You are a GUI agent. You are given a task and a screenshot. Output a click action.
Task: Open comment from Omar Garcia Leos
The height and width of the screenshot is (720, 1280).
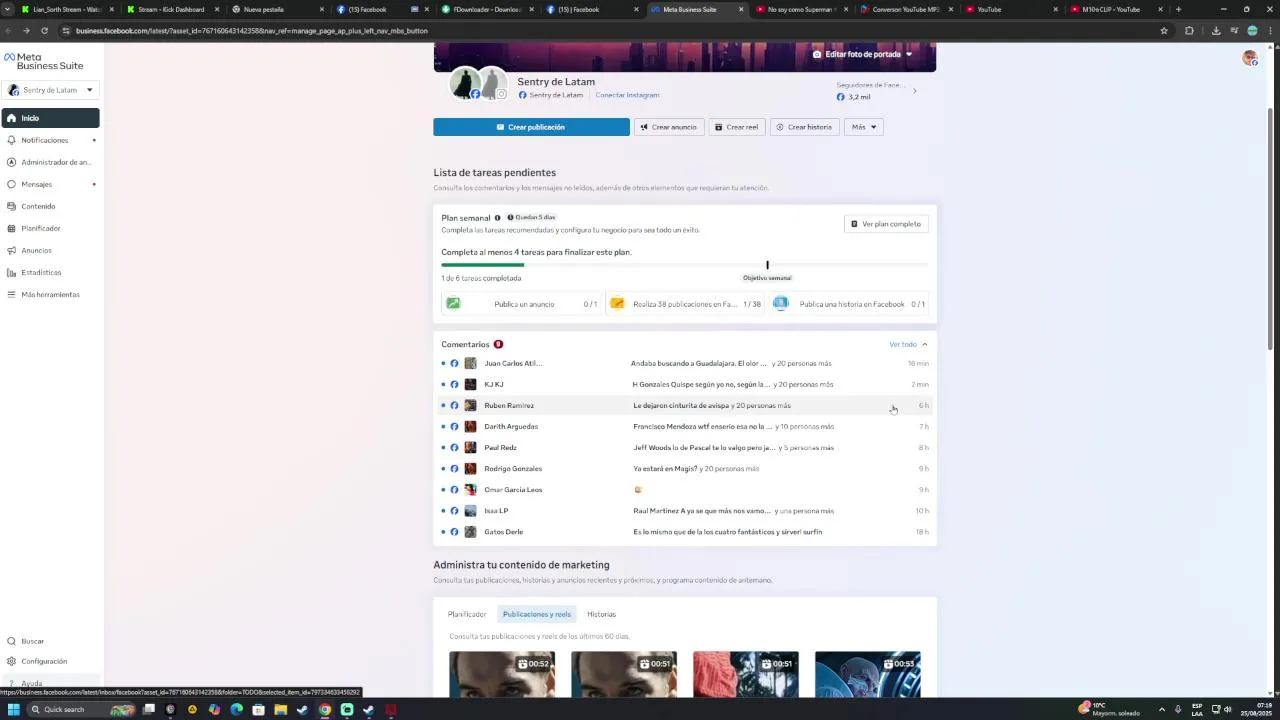(x=685, y=489)
